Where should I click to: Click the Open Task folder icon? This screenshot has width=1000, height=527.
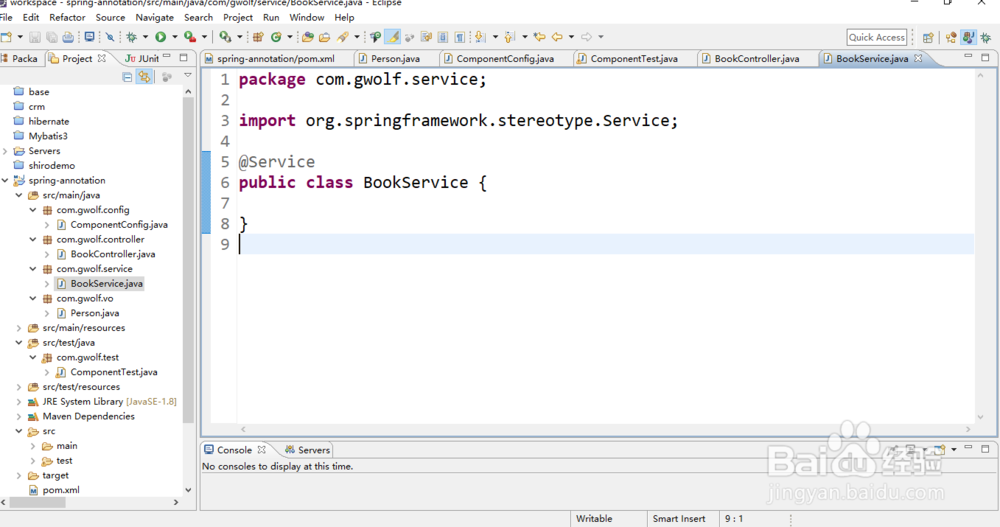(x=325, y=37)
